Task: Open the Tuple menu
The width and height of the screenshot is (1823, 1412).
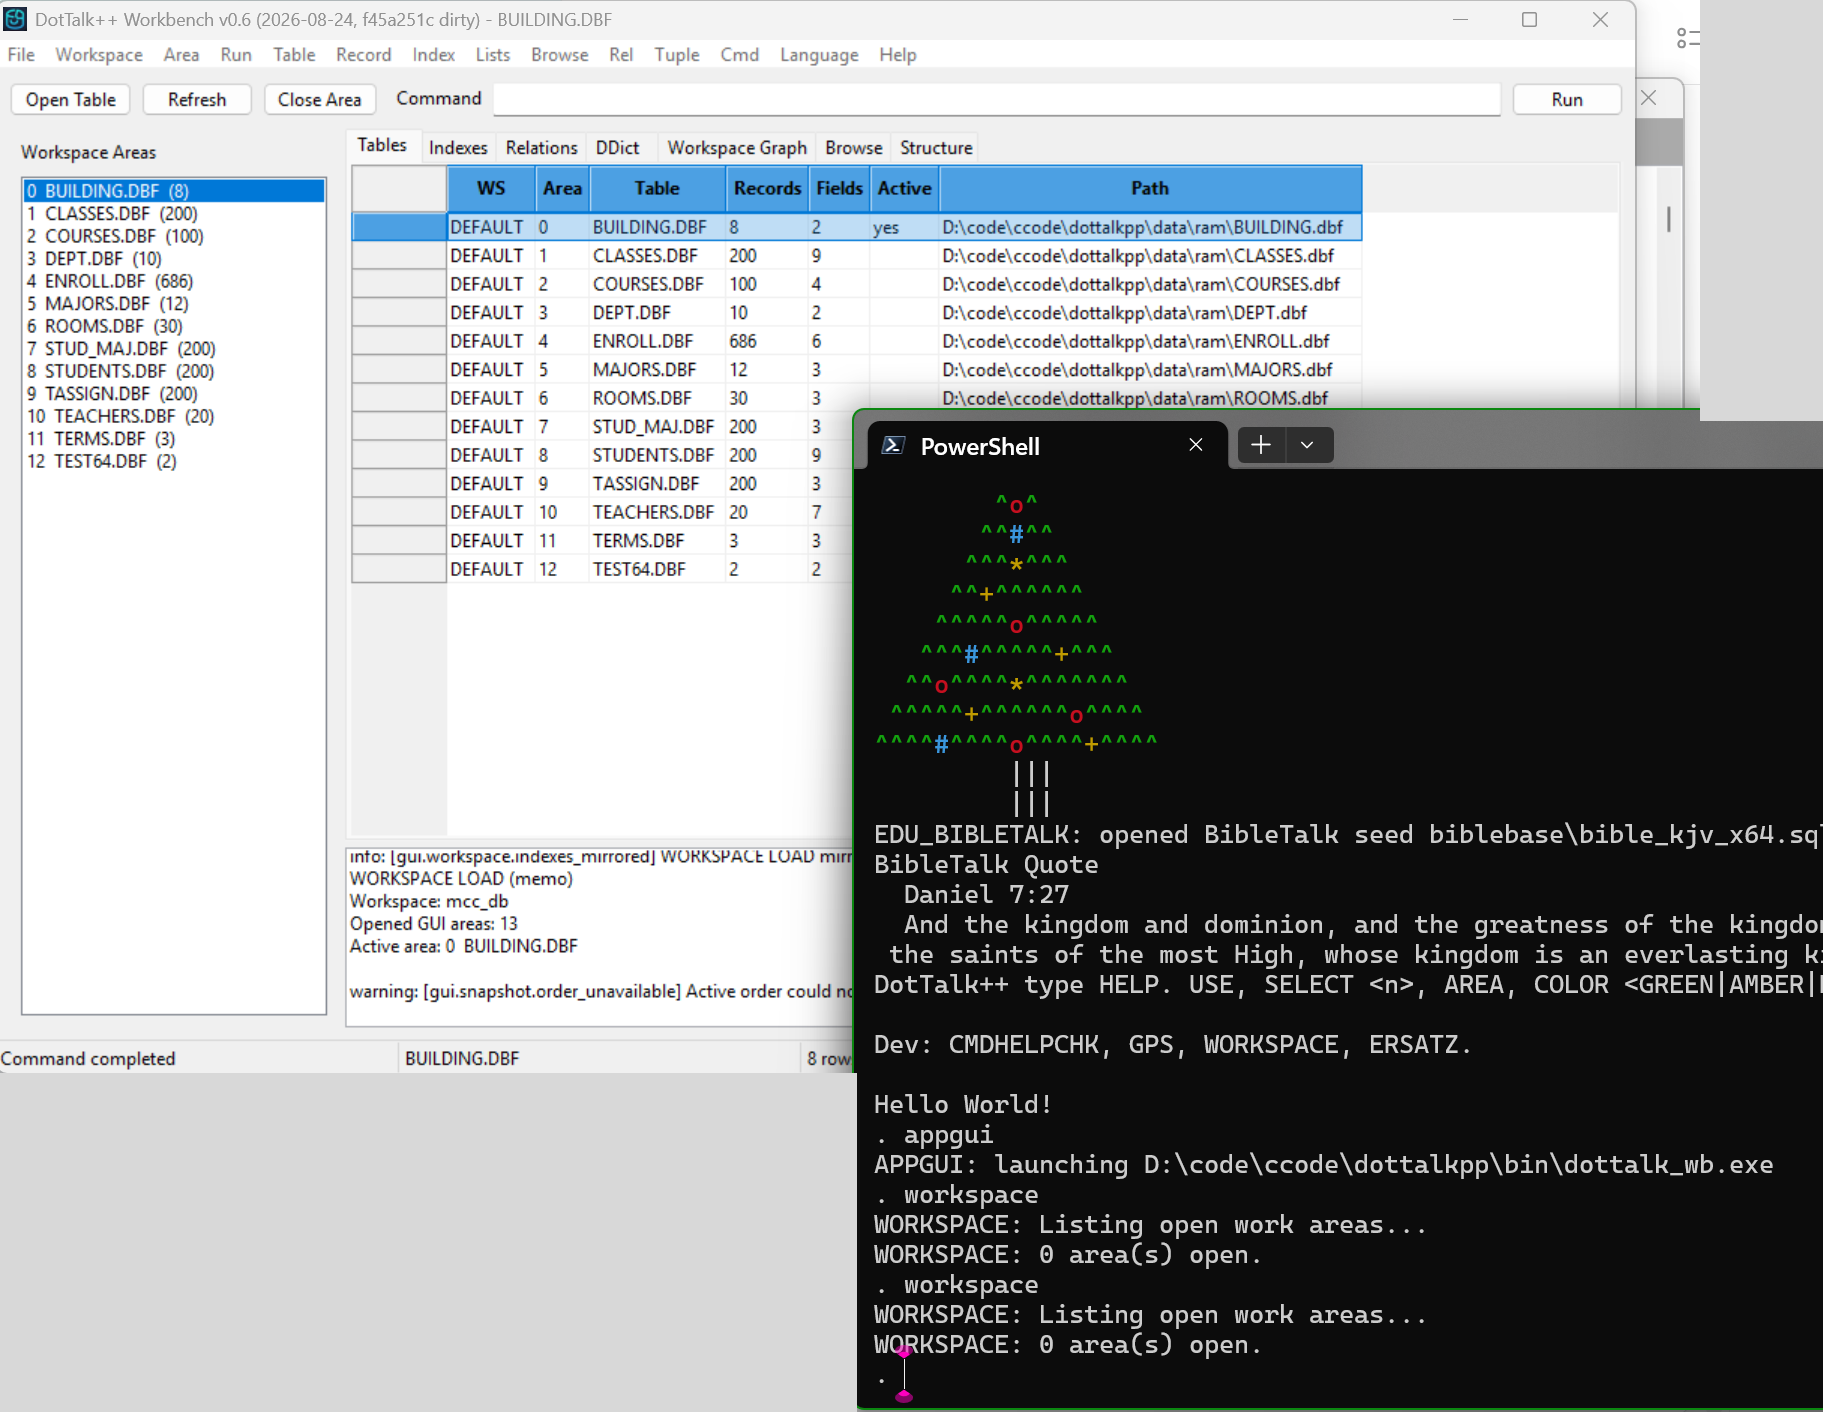Action: click(x=677, y=54)
